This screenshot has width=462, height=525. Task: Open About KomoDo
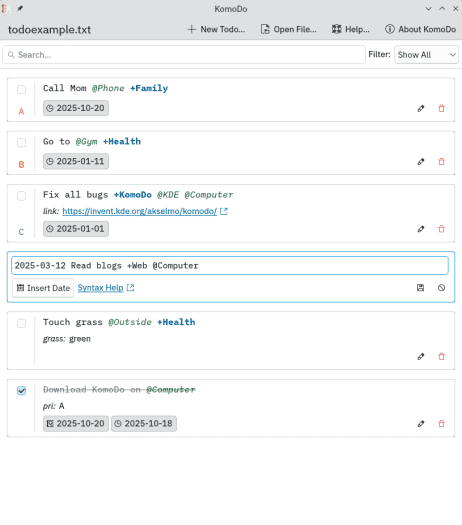420,29
